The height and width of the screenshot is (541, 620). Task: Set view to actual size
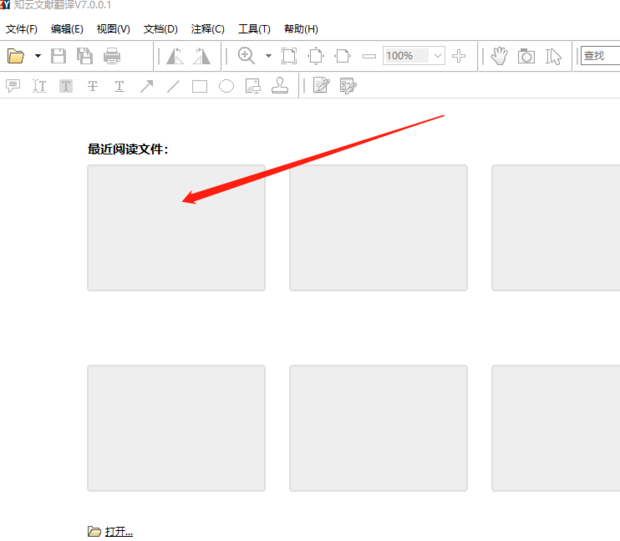(289, 56)
